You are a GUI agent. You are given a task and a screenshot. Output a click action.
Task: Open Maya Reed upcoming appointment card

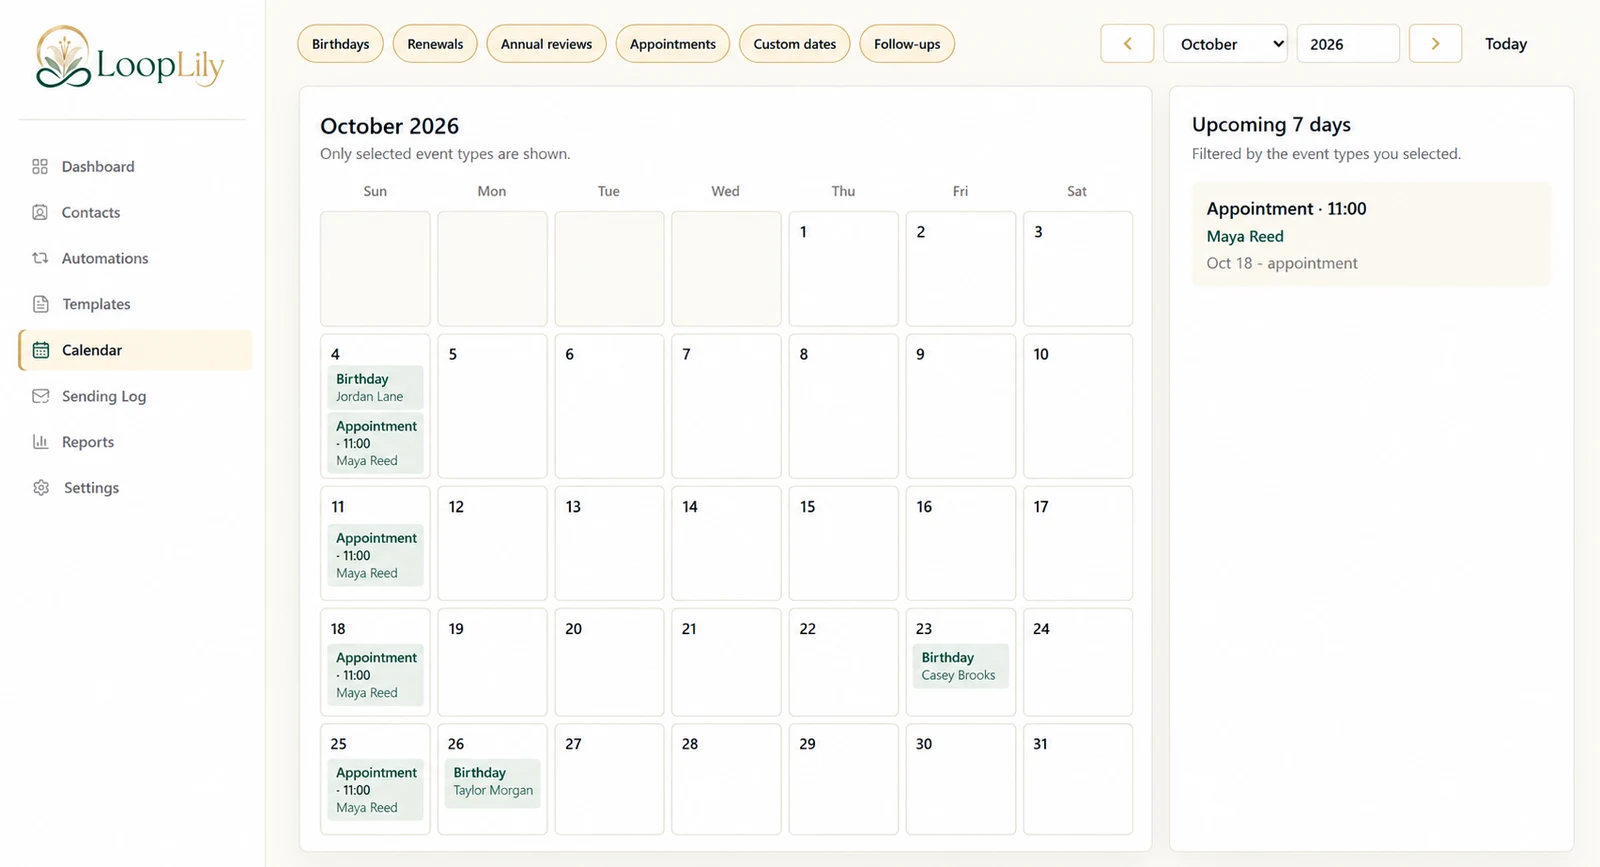click(1371, 235)
